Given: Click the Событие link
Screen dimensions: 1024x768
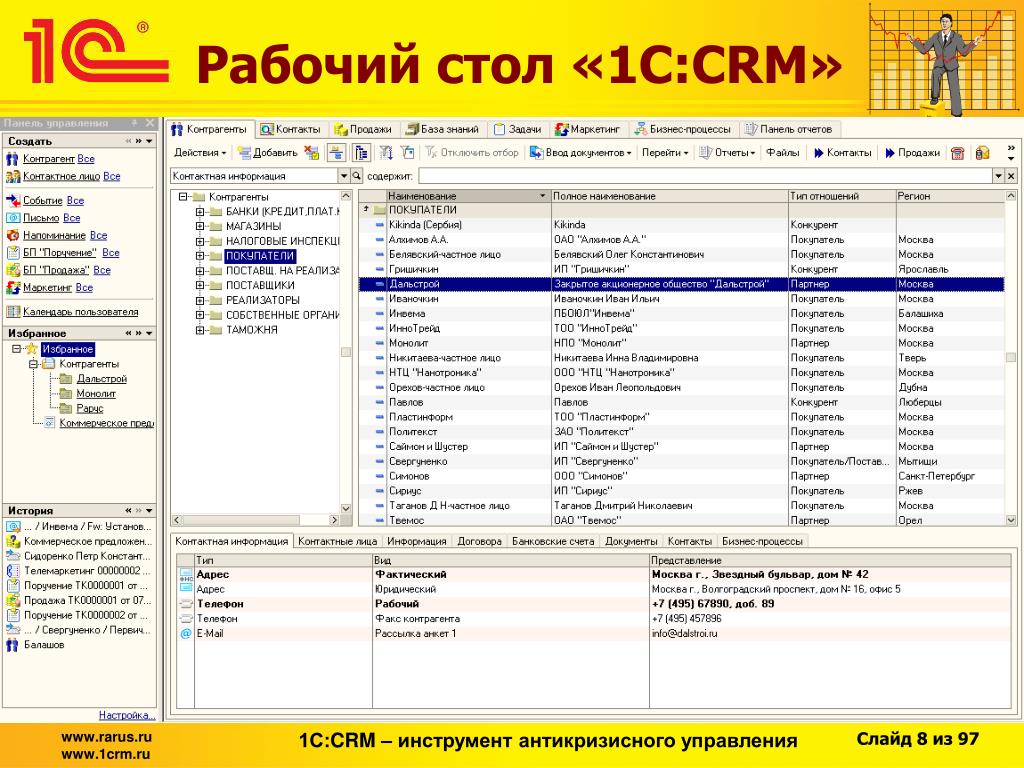Looking at the screenshot, I should pos(42,200).
